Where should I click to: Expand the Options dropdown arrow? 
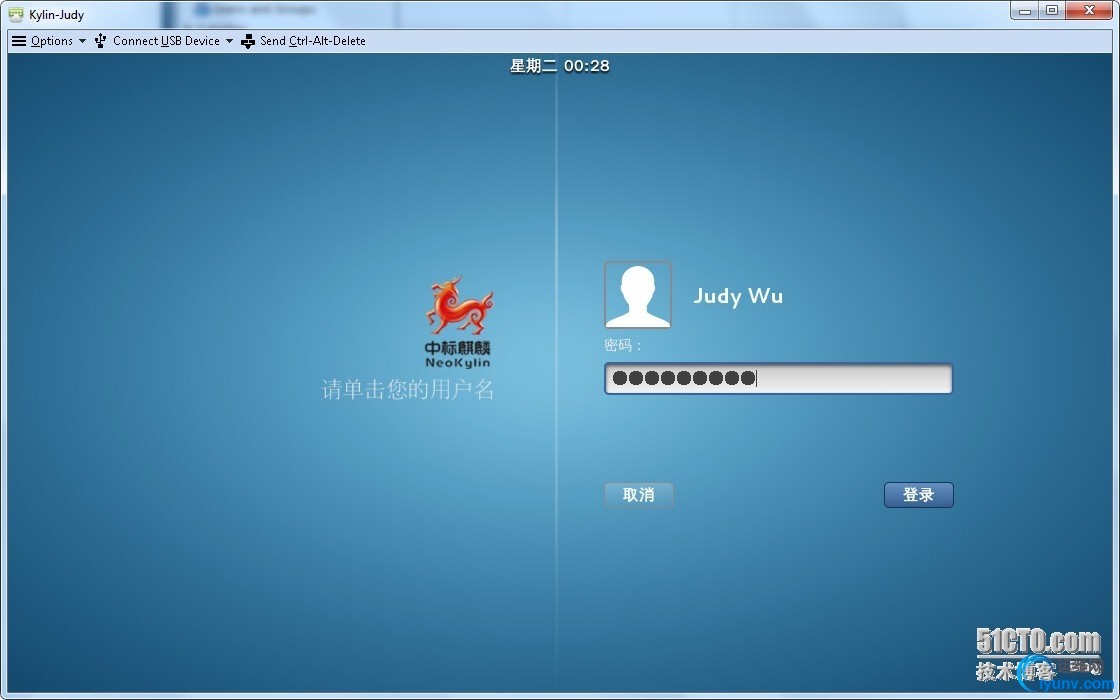82,41
